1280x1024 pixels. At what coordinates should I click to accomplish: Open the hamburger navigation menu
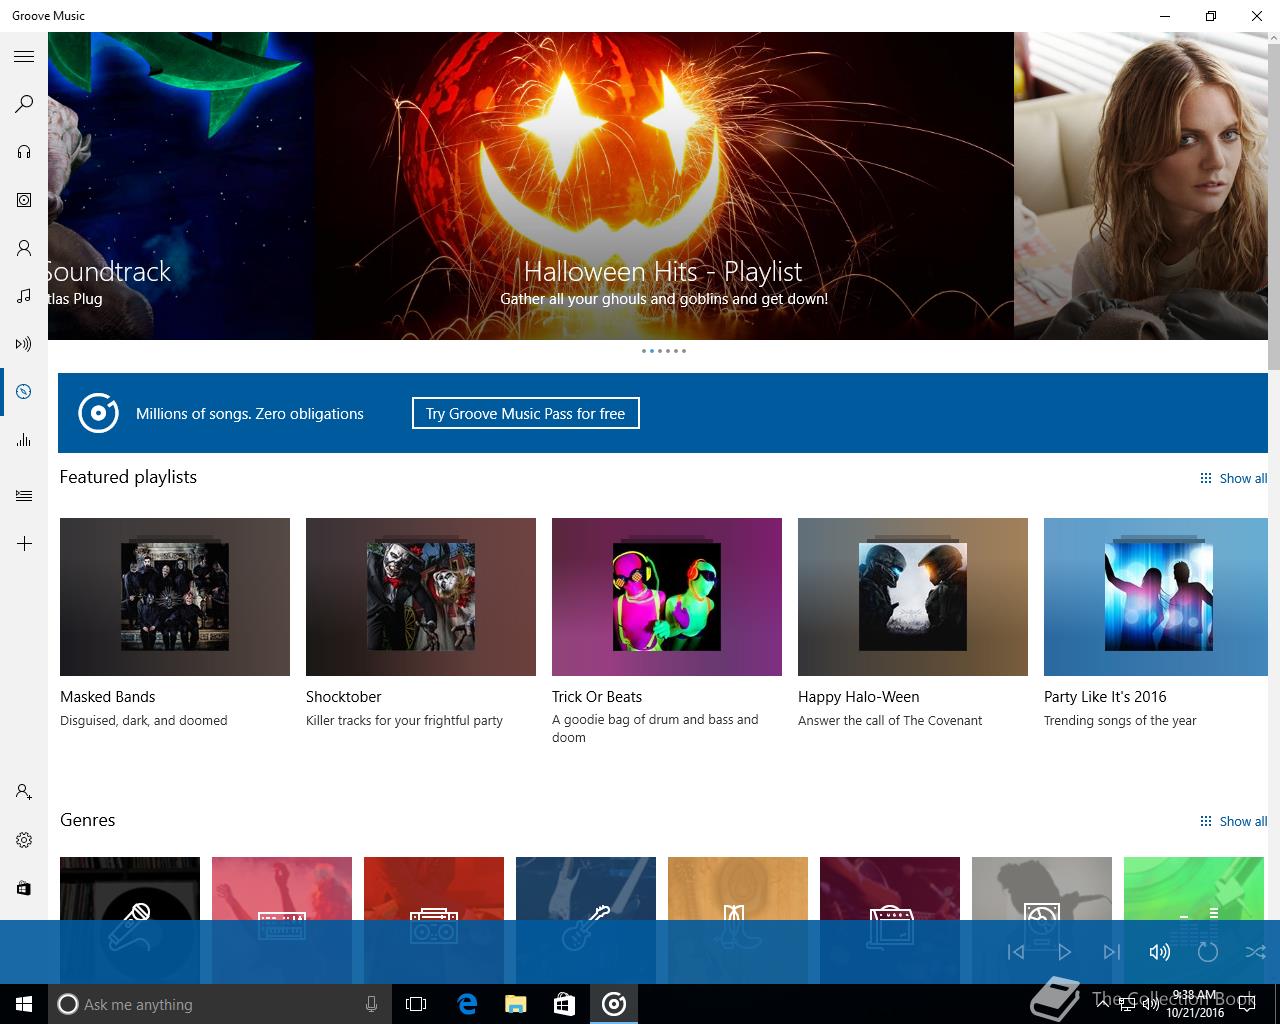click(24, 57)
